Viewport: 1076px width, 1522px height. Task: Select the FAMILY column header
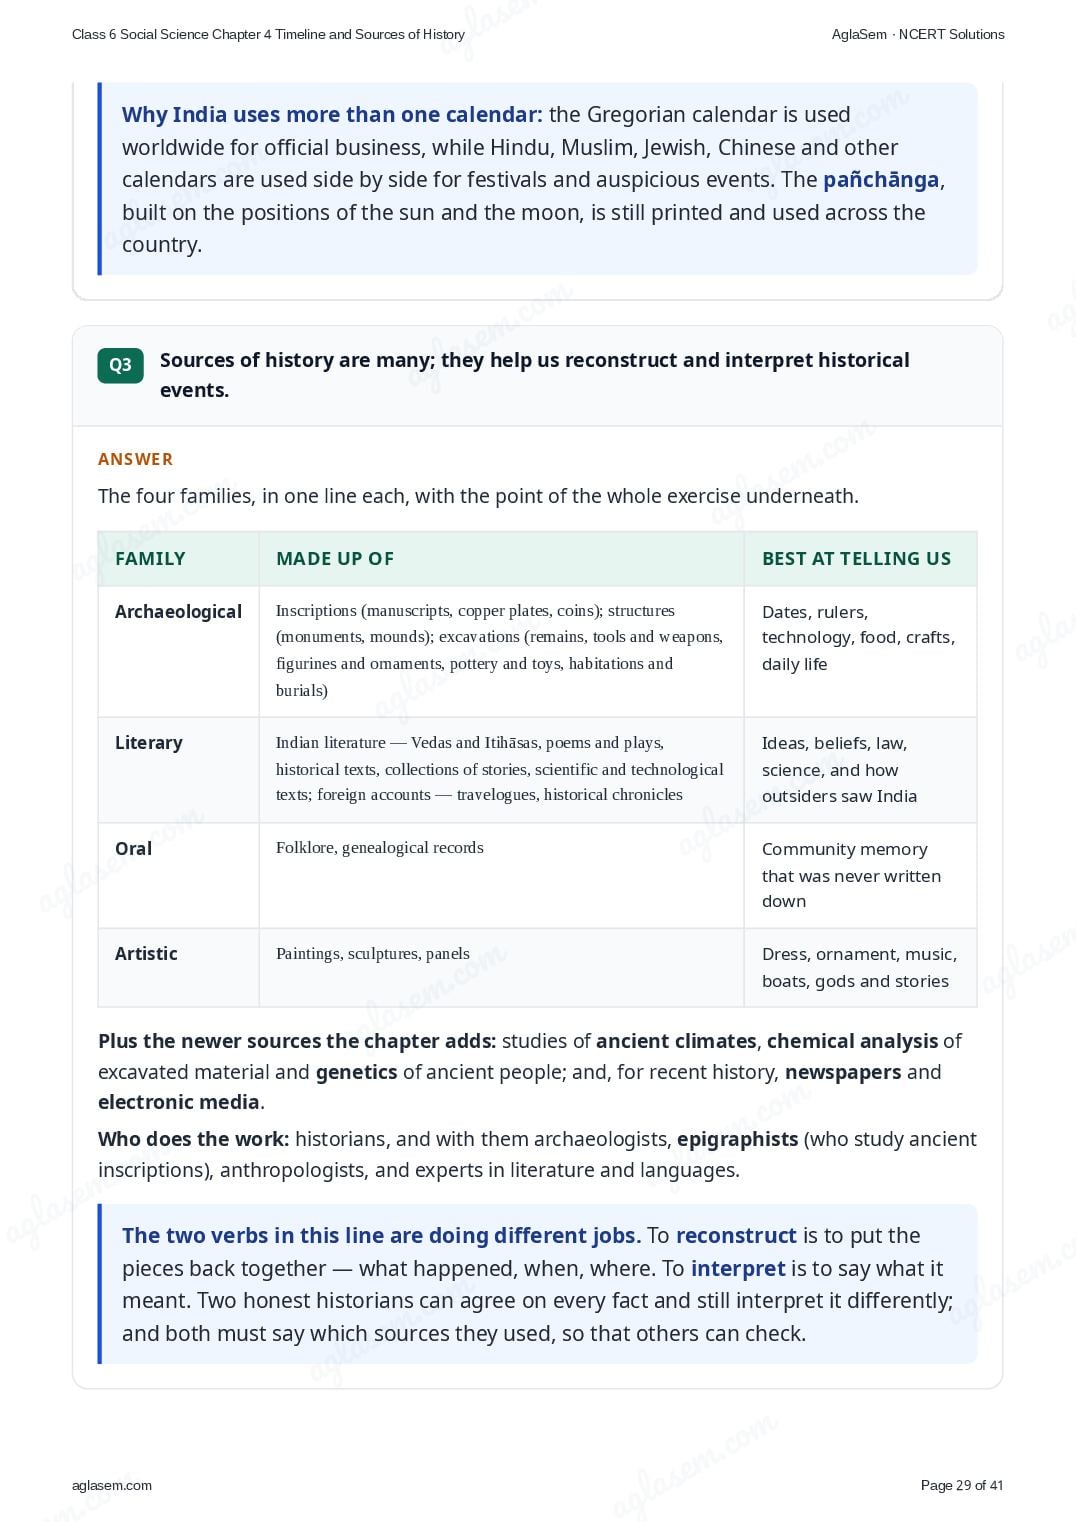tap(150, 559)
